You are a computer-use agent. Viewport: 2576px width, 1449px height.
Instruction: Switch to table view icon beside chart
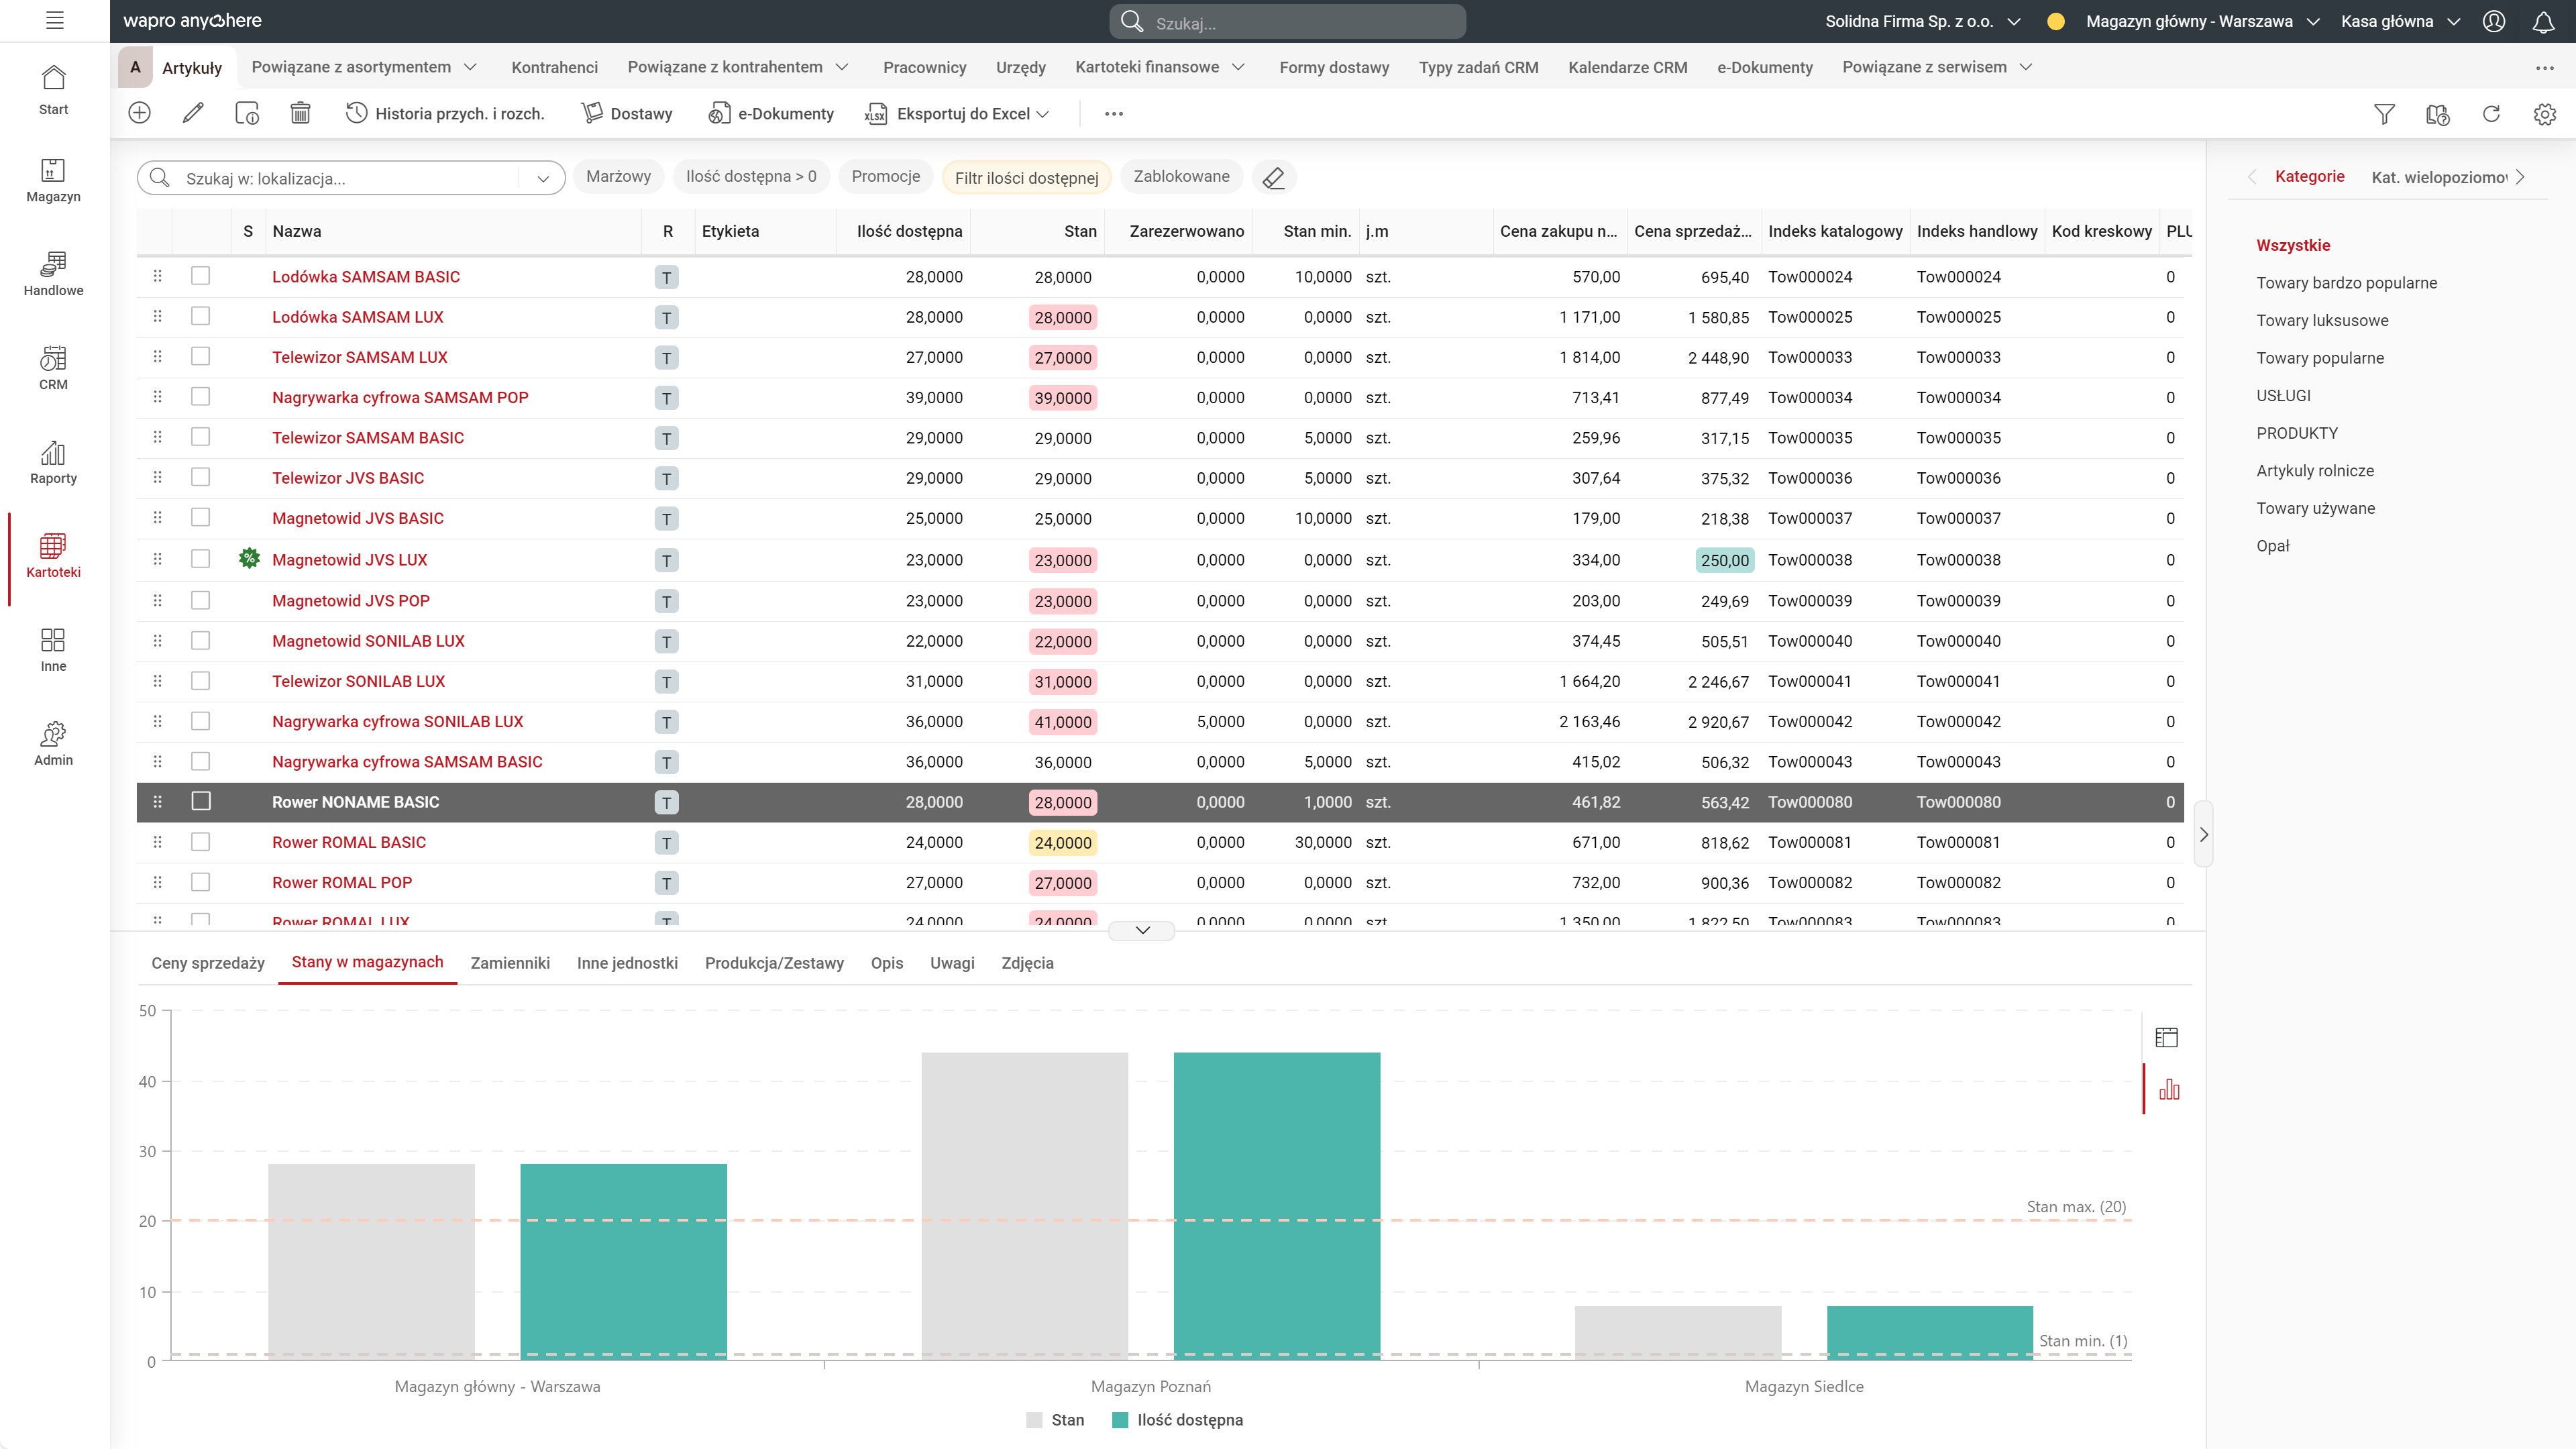click(2167, 1037)
